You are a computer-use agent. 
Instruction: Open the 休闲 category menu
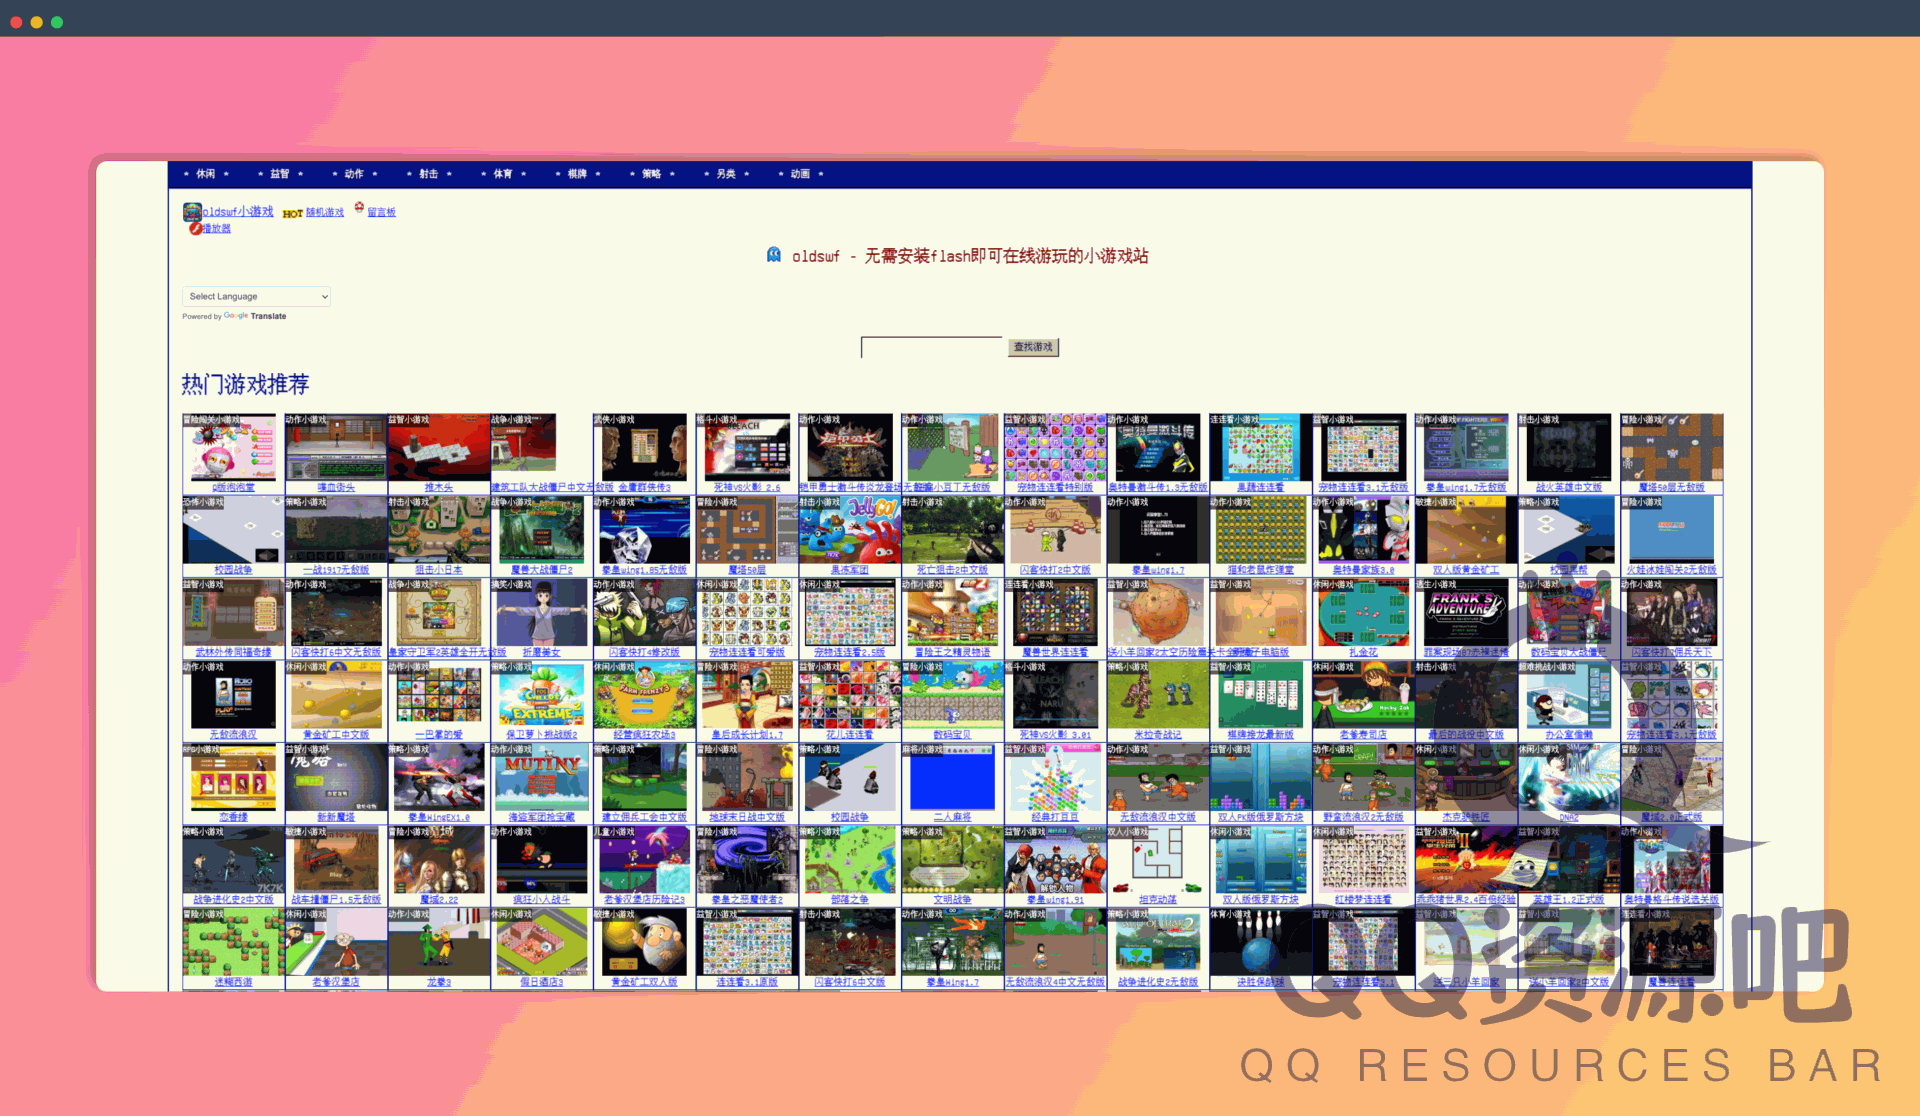tap(205, 174)
